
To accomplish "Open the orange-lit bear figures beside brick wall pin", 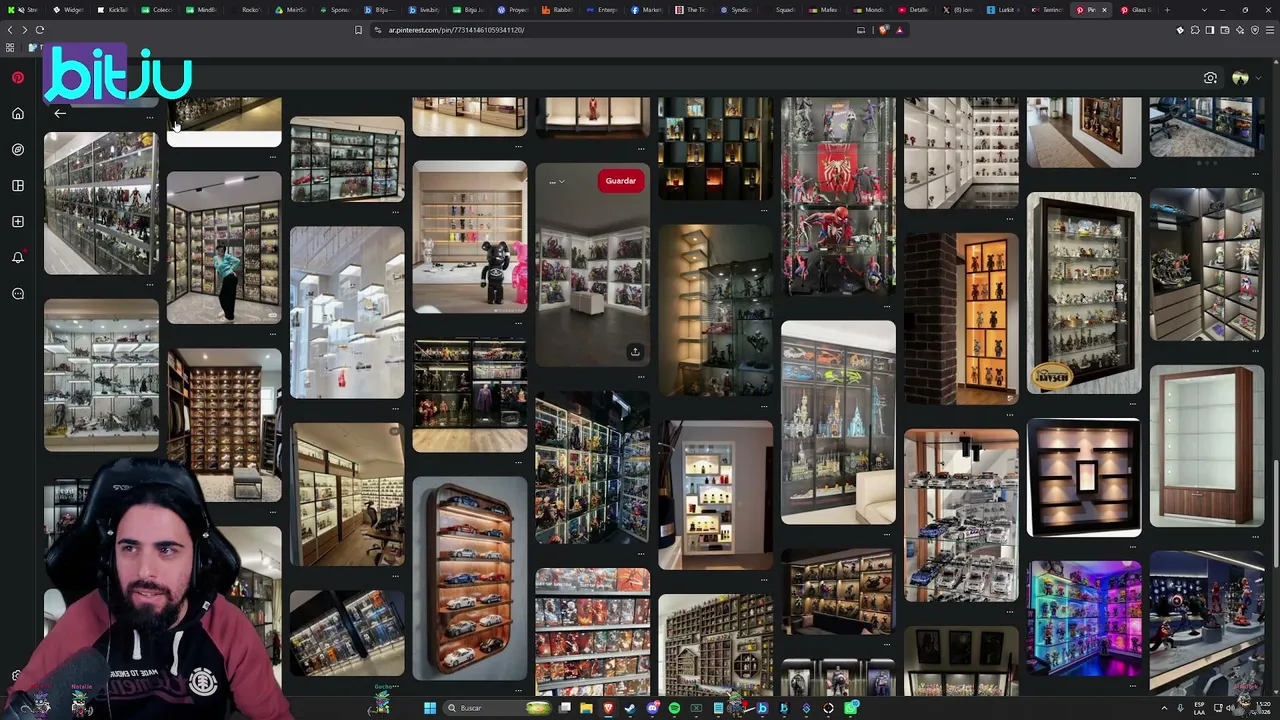I will (961, 319).
